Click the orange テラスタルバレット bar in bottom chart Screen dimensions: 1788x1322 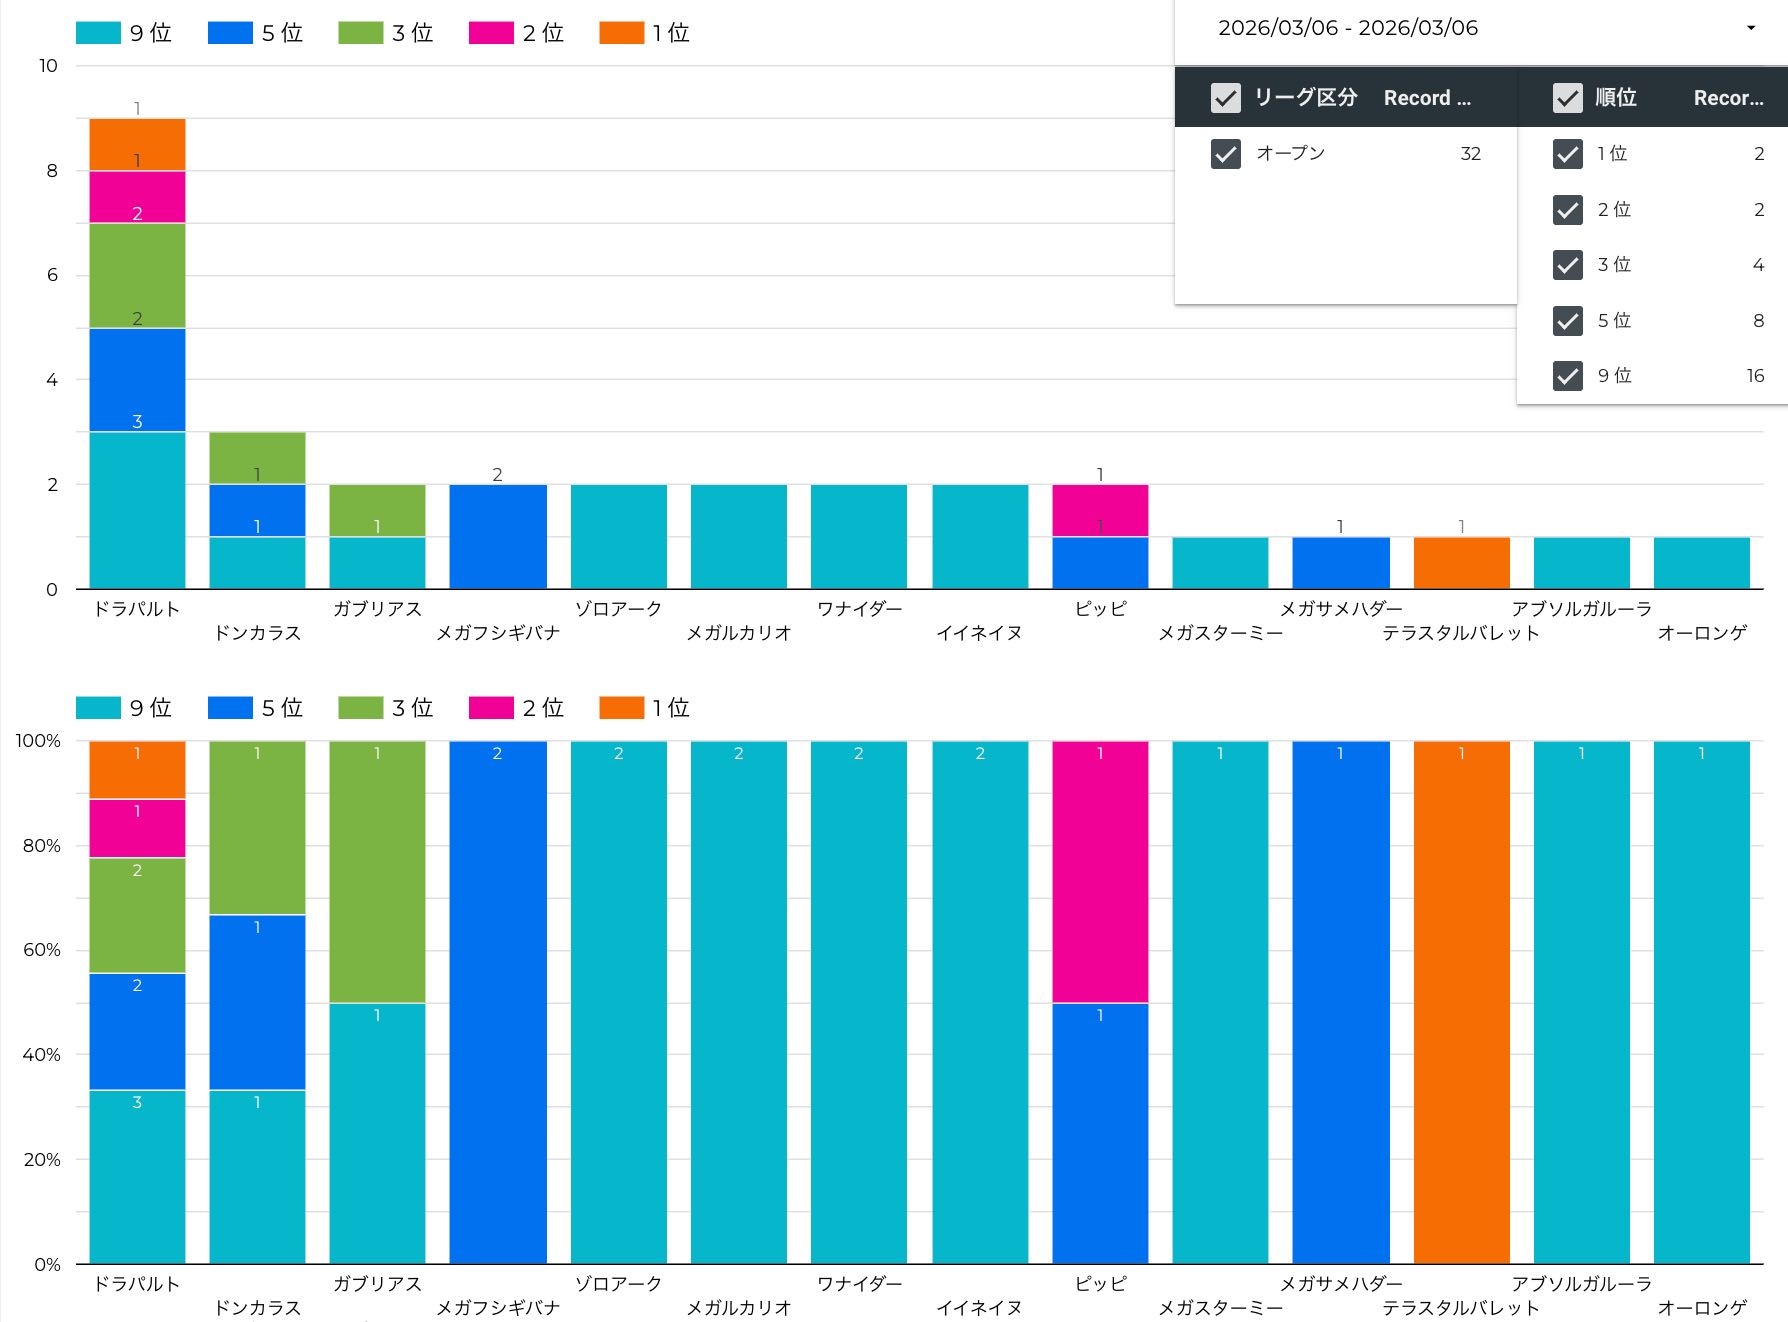1461,1000
